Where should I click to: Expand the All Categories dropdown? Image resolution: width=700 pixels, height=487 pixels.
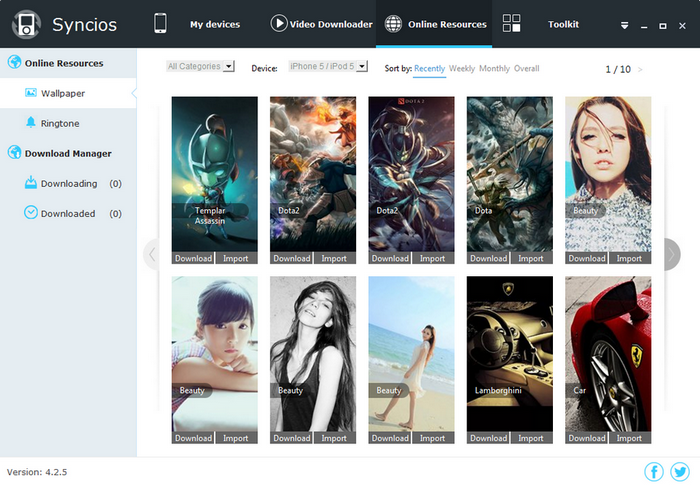[x=200, y=67]
